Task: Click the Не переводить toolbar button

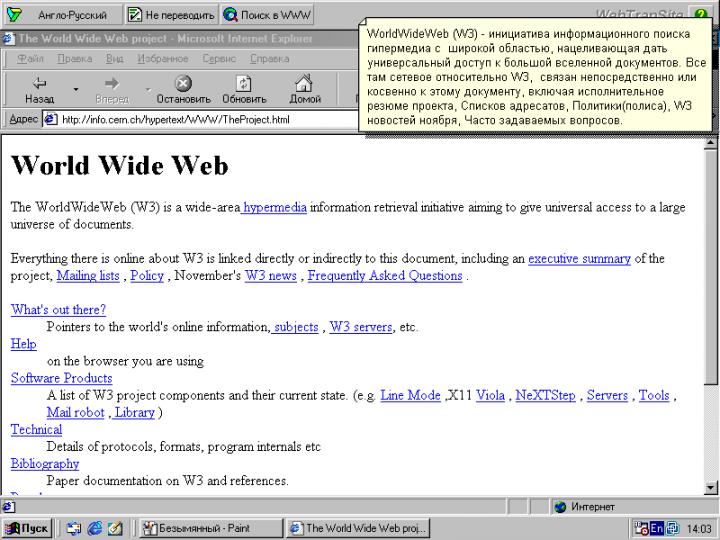Action: [171, 15]
